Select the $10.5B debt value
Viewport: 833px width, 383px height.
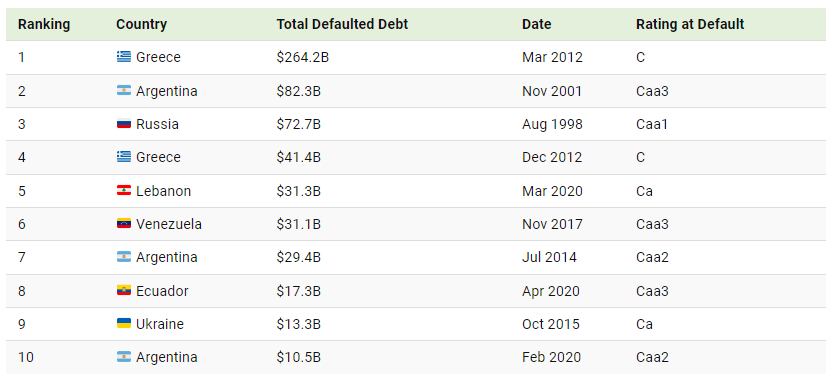(299, 357)
